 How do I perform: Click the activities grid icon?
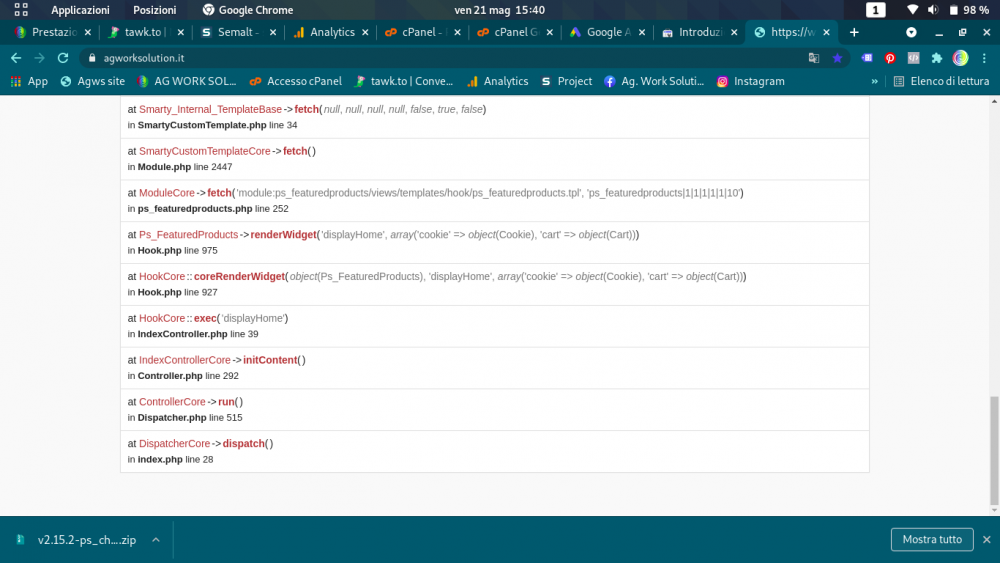tap(21, 10)
